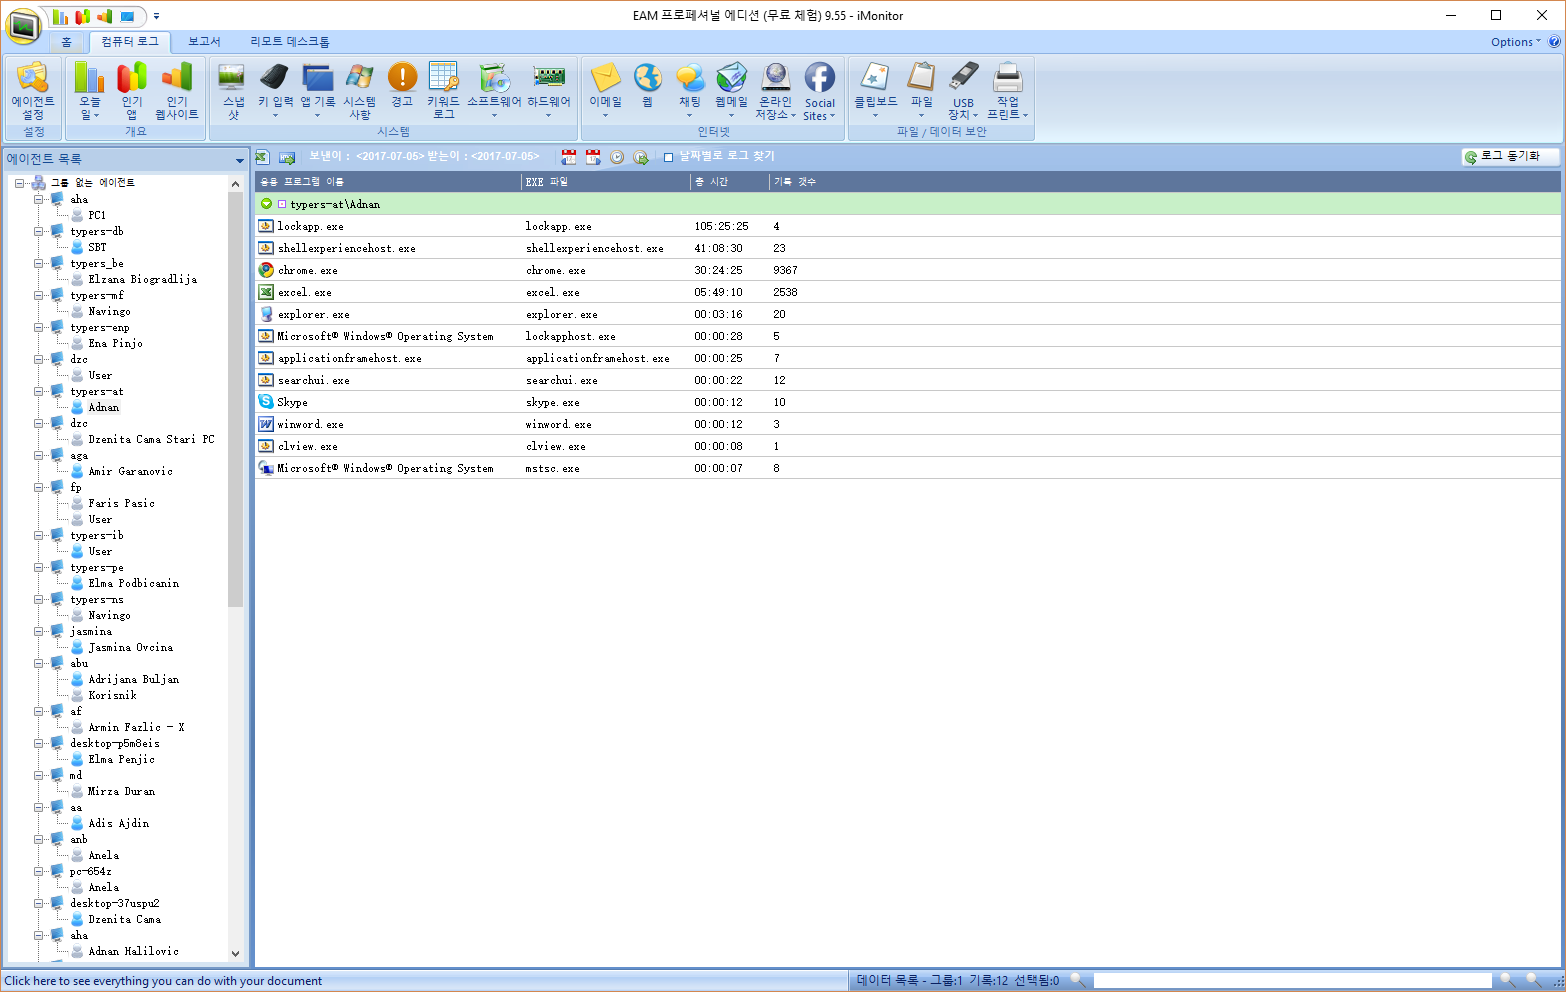Switch to Computer Log ribbon tab
Viewport: 1566px width, 992px height.
pyautogui.click(x=130, y=42)
